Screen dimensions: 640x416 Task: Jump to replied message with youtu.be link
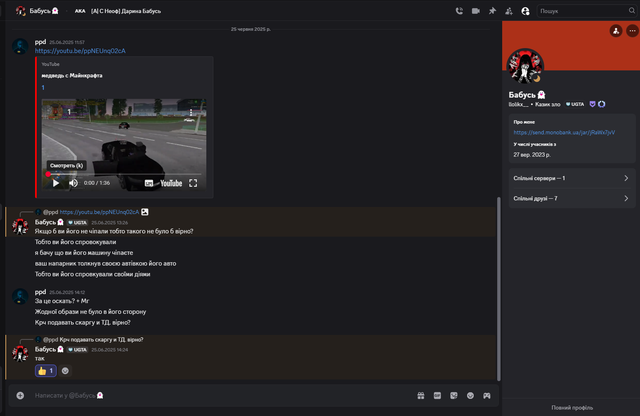coord(99,212)
